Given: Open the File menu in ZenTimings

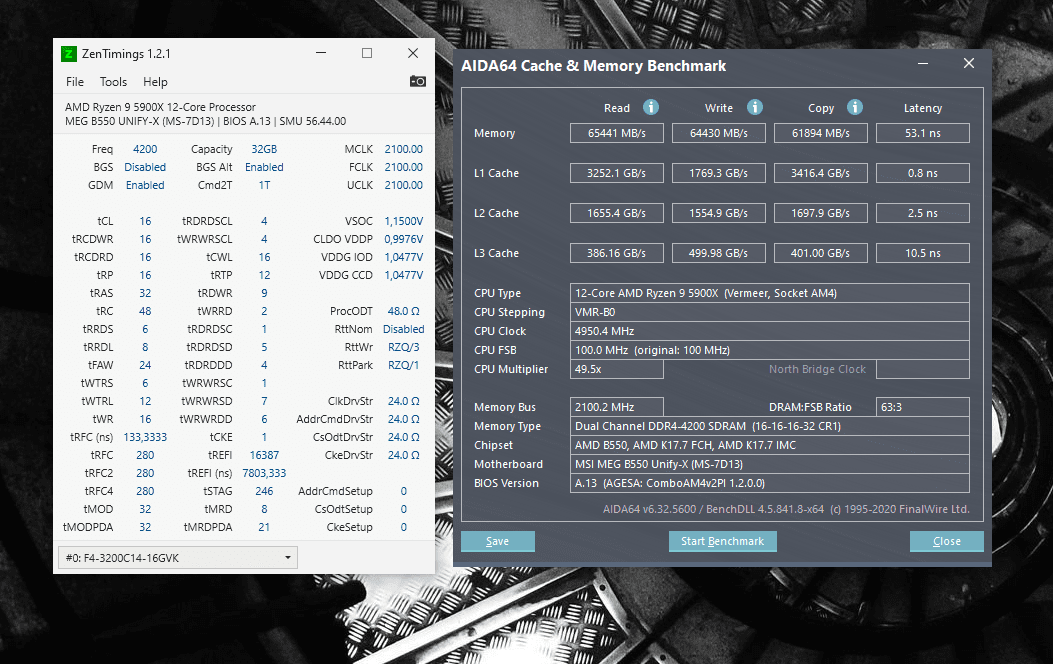Looking at the screenshot, I should [75, 82].
